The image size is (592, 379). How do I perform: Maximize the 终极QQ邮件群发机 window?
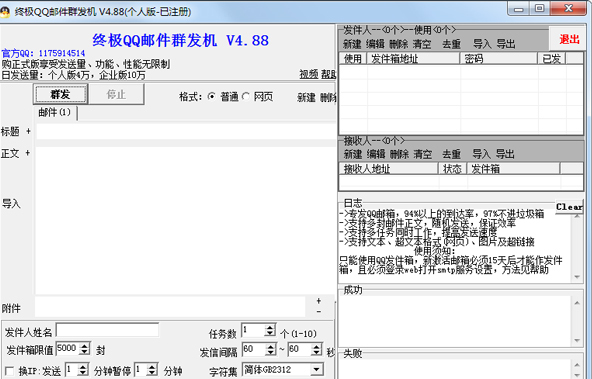click(540, 8)
